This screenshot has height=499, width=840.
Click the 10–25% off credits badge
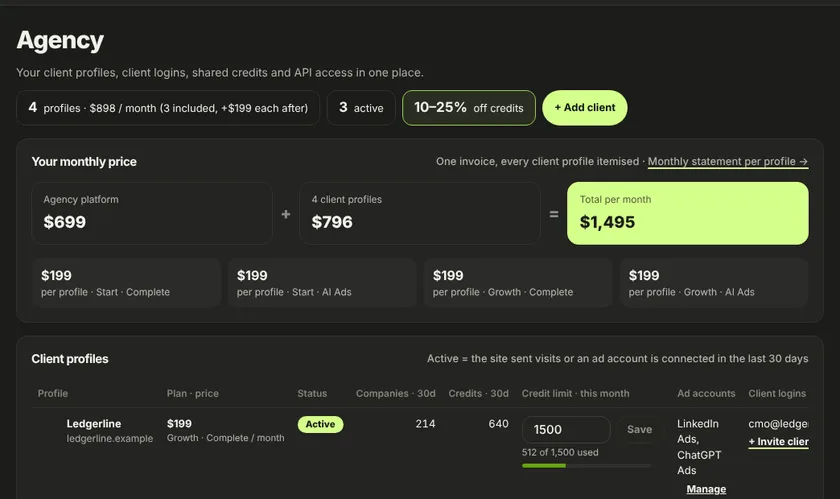coord(469,108)
